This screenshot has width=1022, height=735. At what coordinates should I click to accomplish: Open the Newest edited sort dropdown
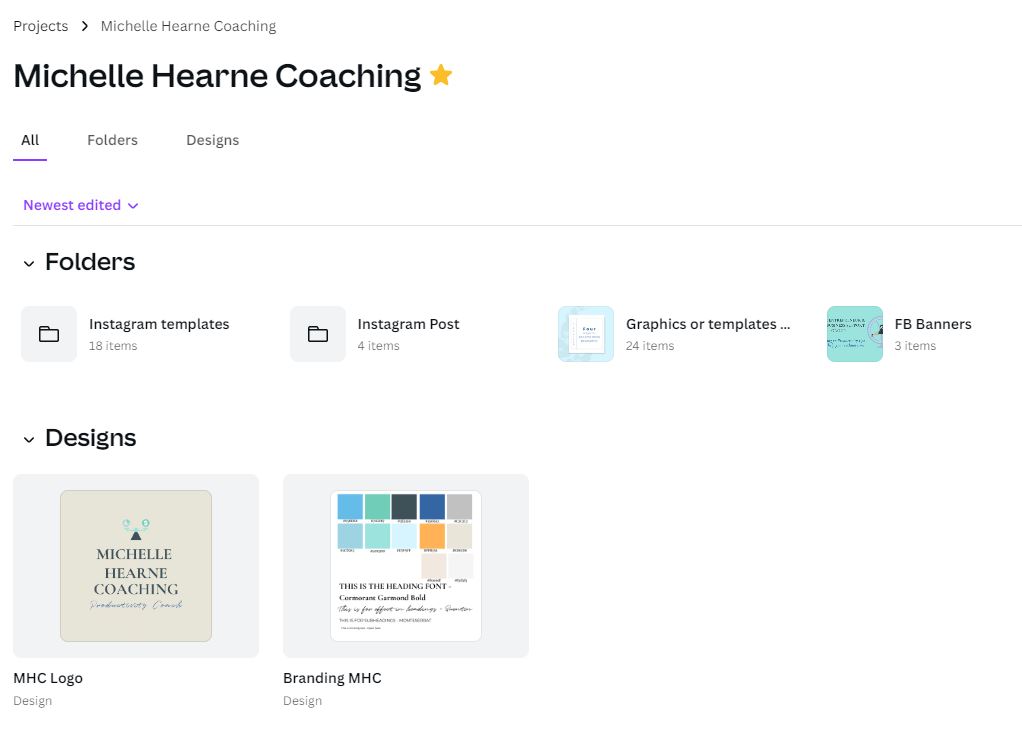(x=81, y=205)
